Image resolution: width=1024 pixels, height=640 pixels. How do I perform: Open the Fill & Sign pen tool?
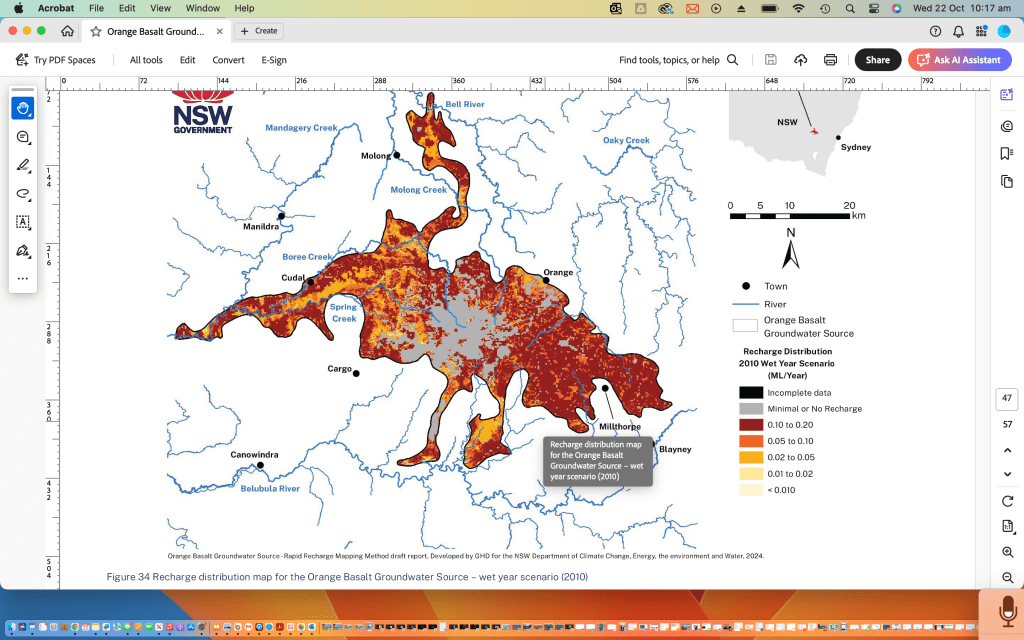pos(22,250)
